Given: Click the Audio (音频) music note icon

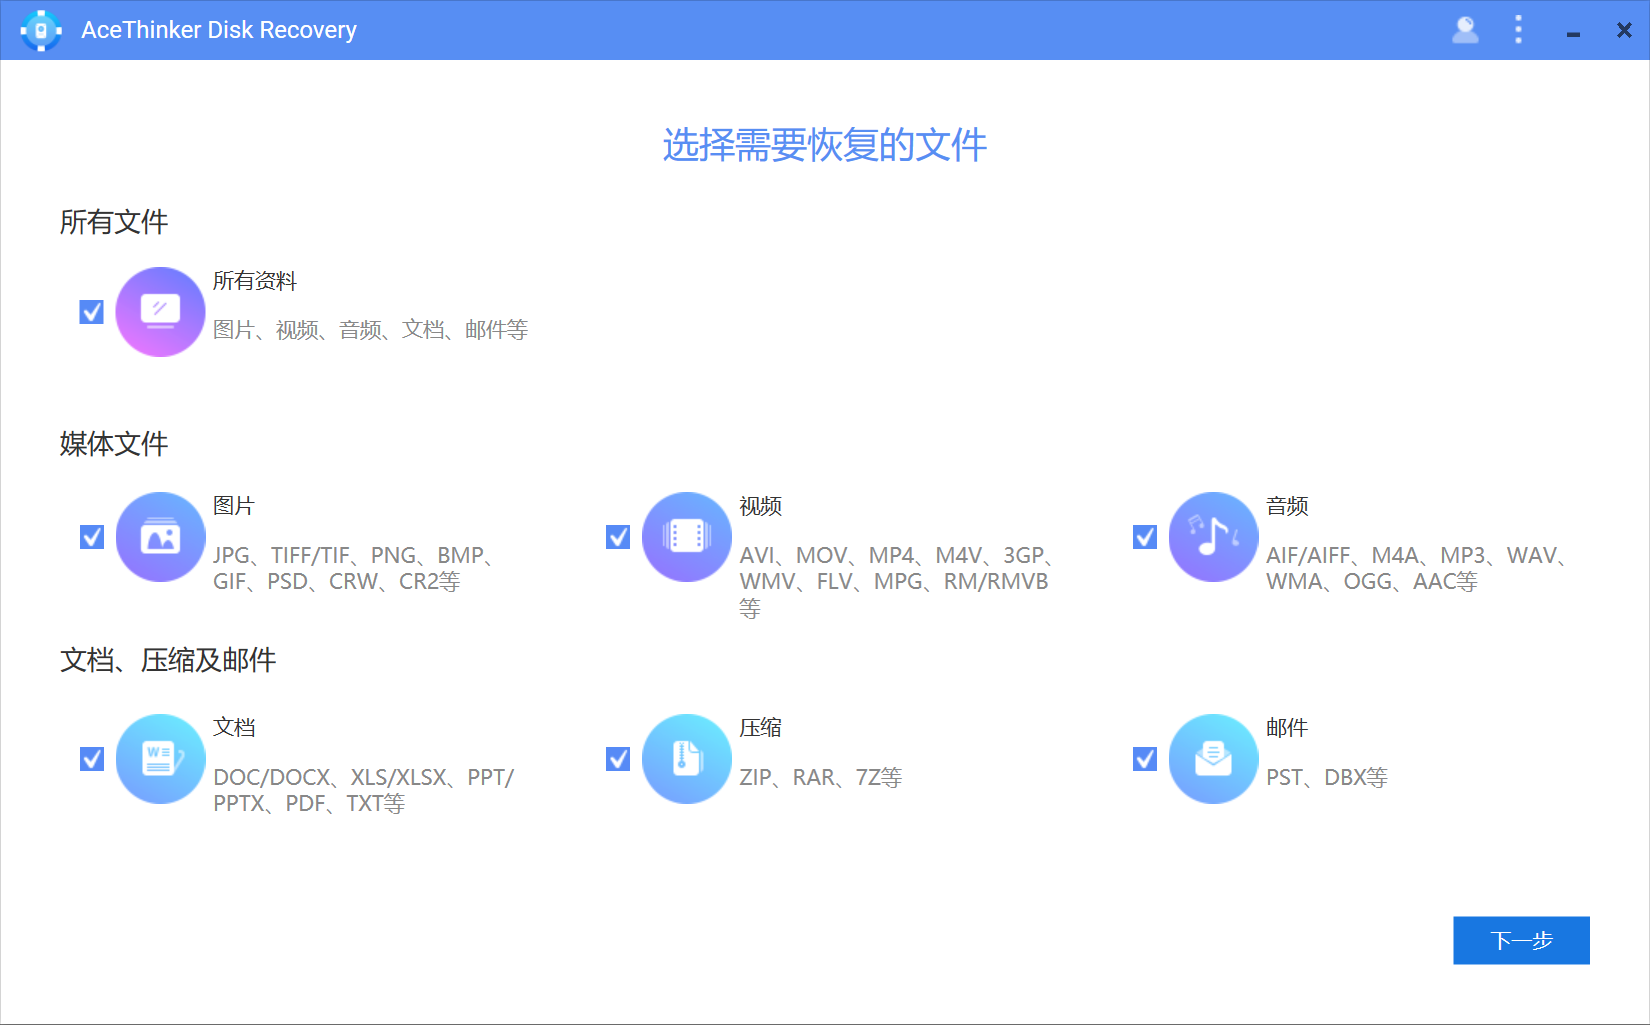Looking at the screenshot, I should coord(1213,537).
